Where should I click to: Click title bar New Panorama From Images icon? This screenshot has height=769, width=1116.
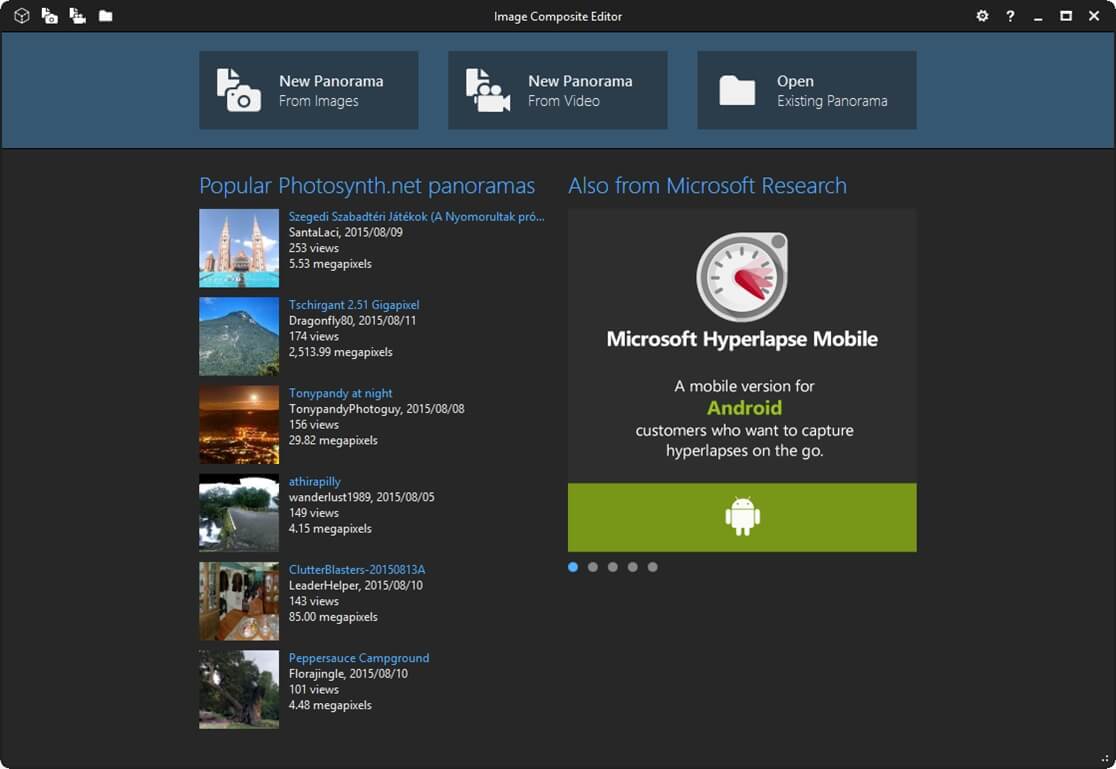[49, 16]
